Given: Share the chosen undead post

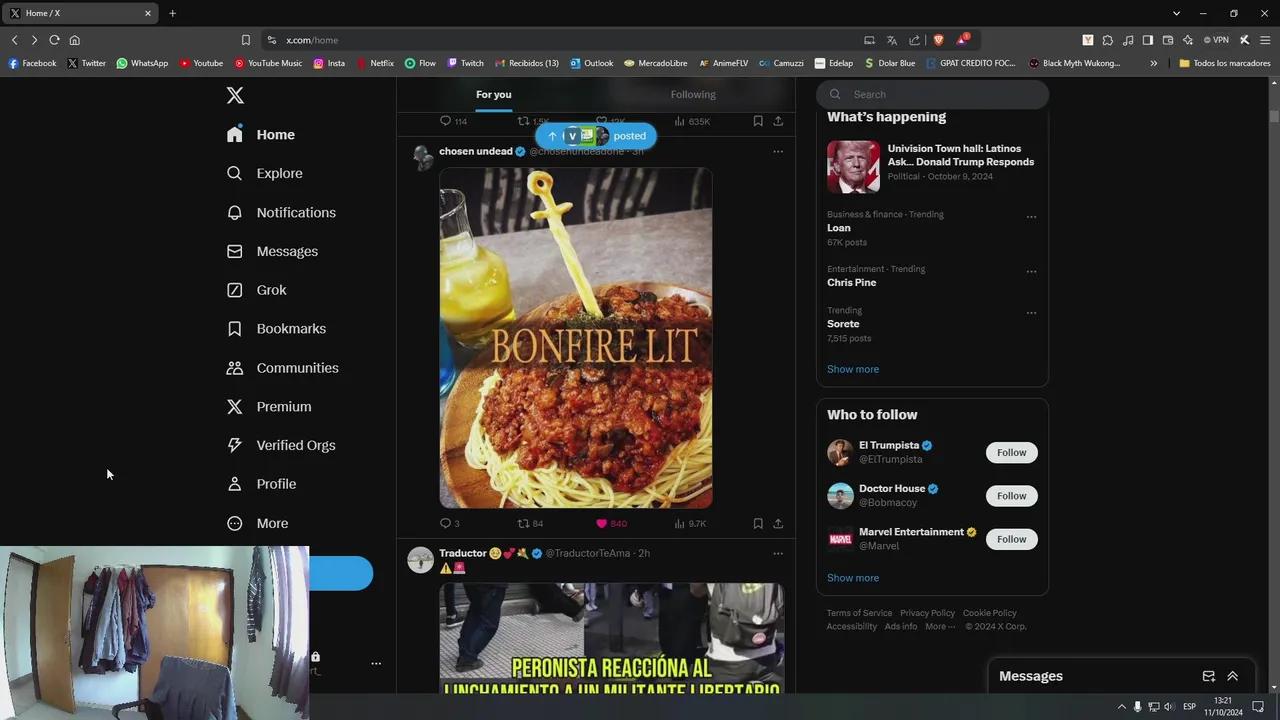Looking at the screenshot, I should pos(778,523).
